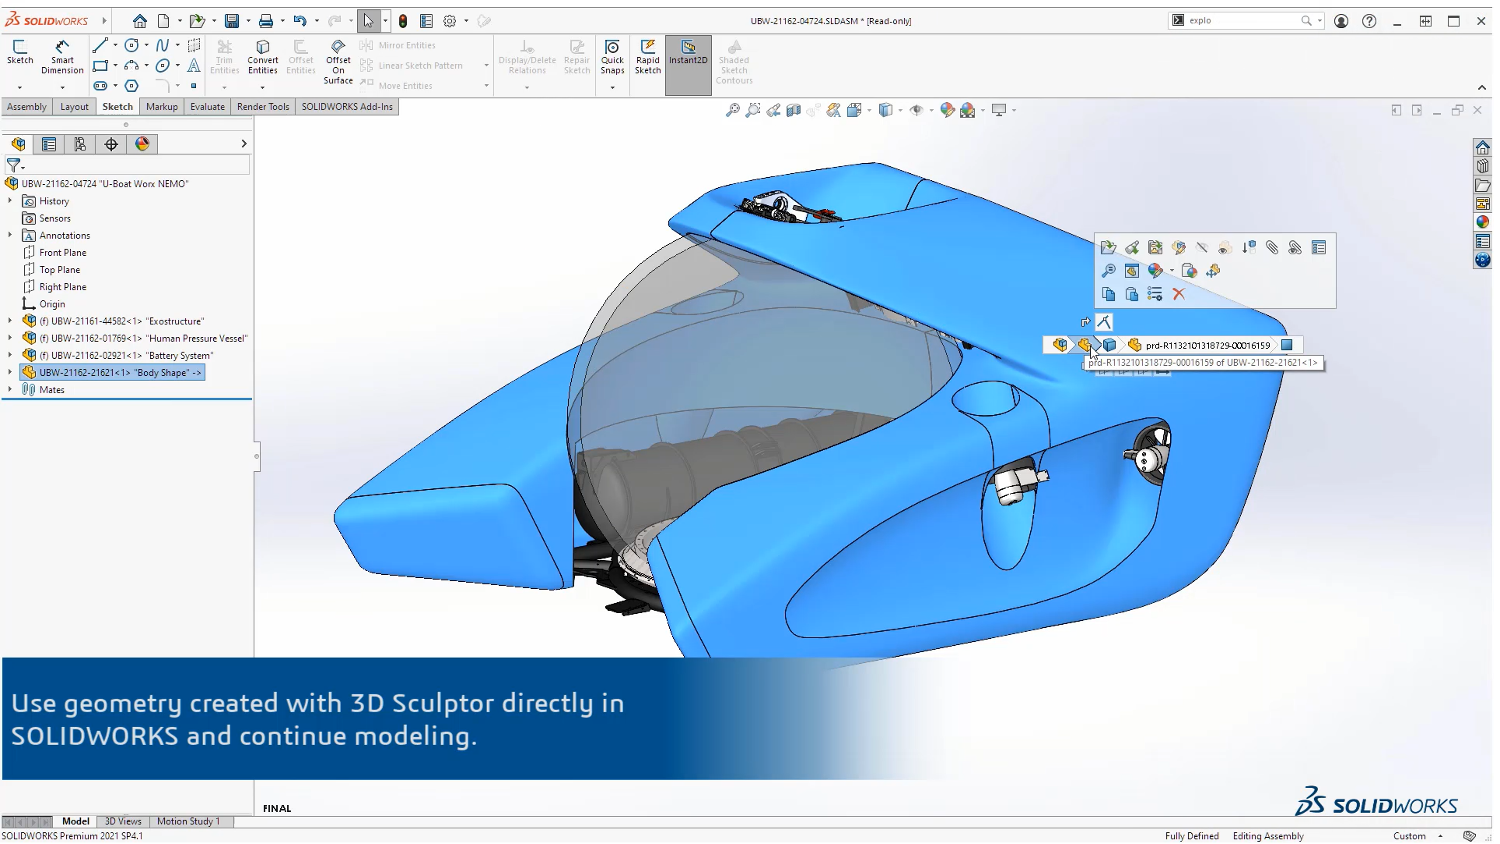Click the Smart Dimension tool
Viewport: 1500px width, 844px height.
point(62,56)
